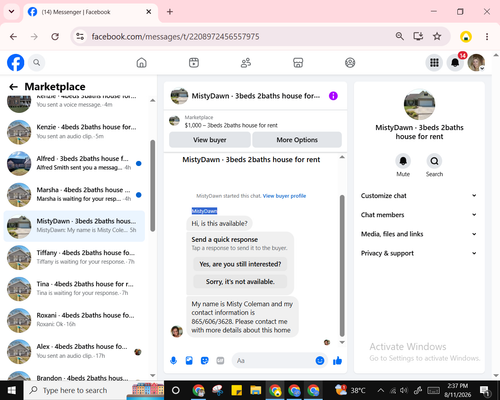Record a voice clip with microphone icon
This screenshot has width=500, height=400.
point(173,360)
